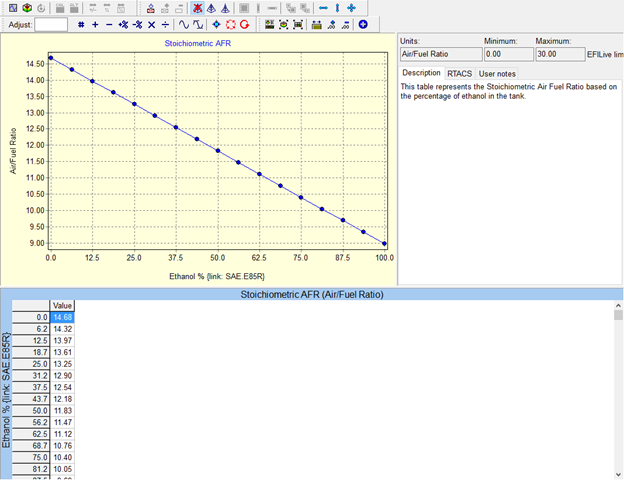Click the smooth curve wave icon

pyautogui.click(x=184, y=23)
